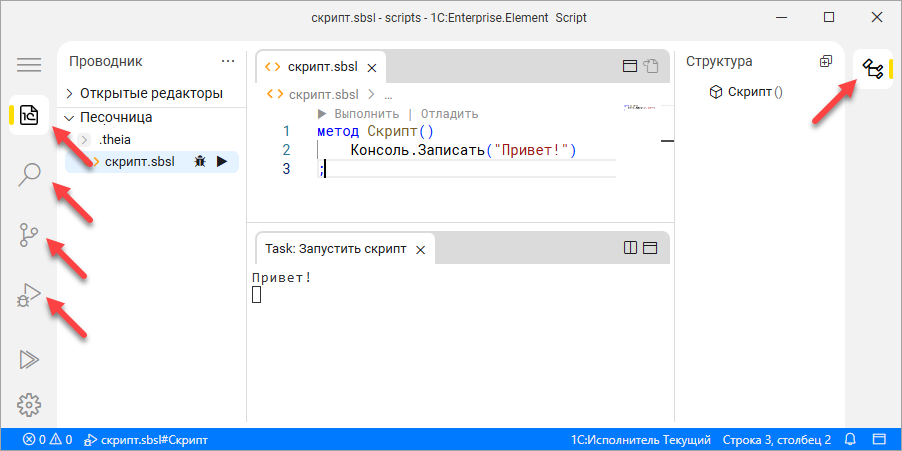Close the скрипт.sbsl editor tab

click(x=372, y=68)
